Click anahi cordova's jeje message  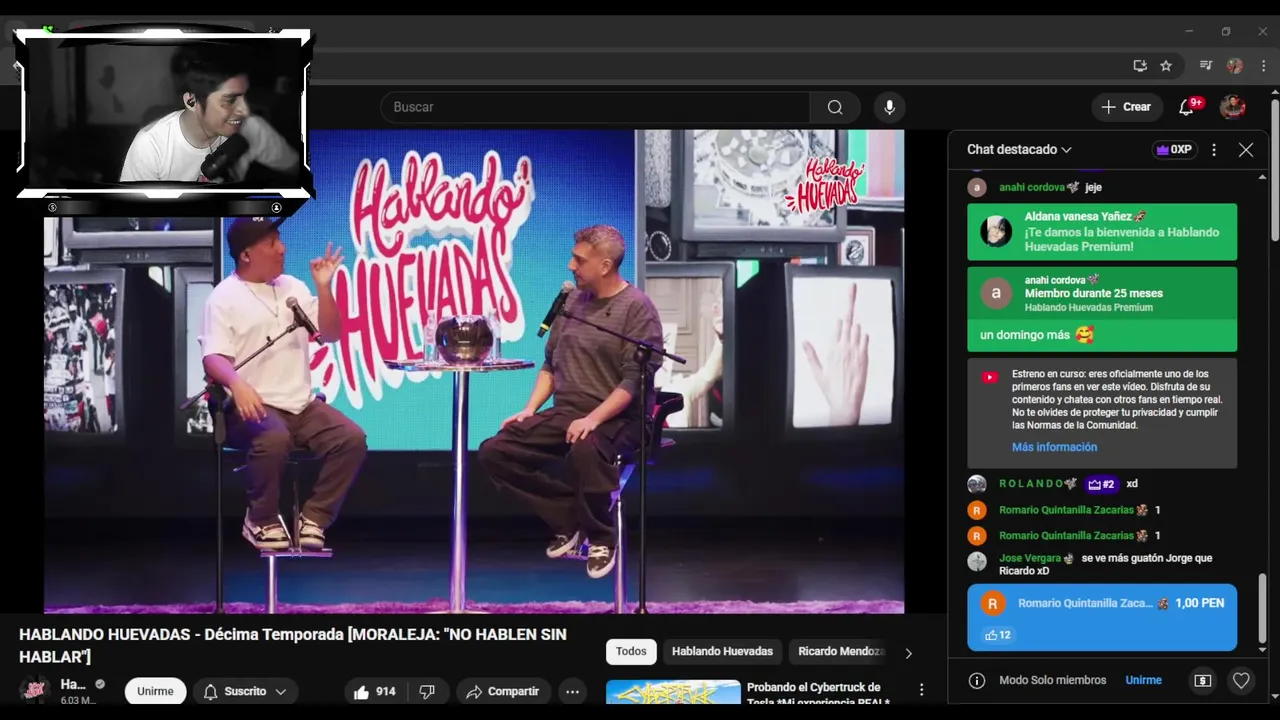1102,187
